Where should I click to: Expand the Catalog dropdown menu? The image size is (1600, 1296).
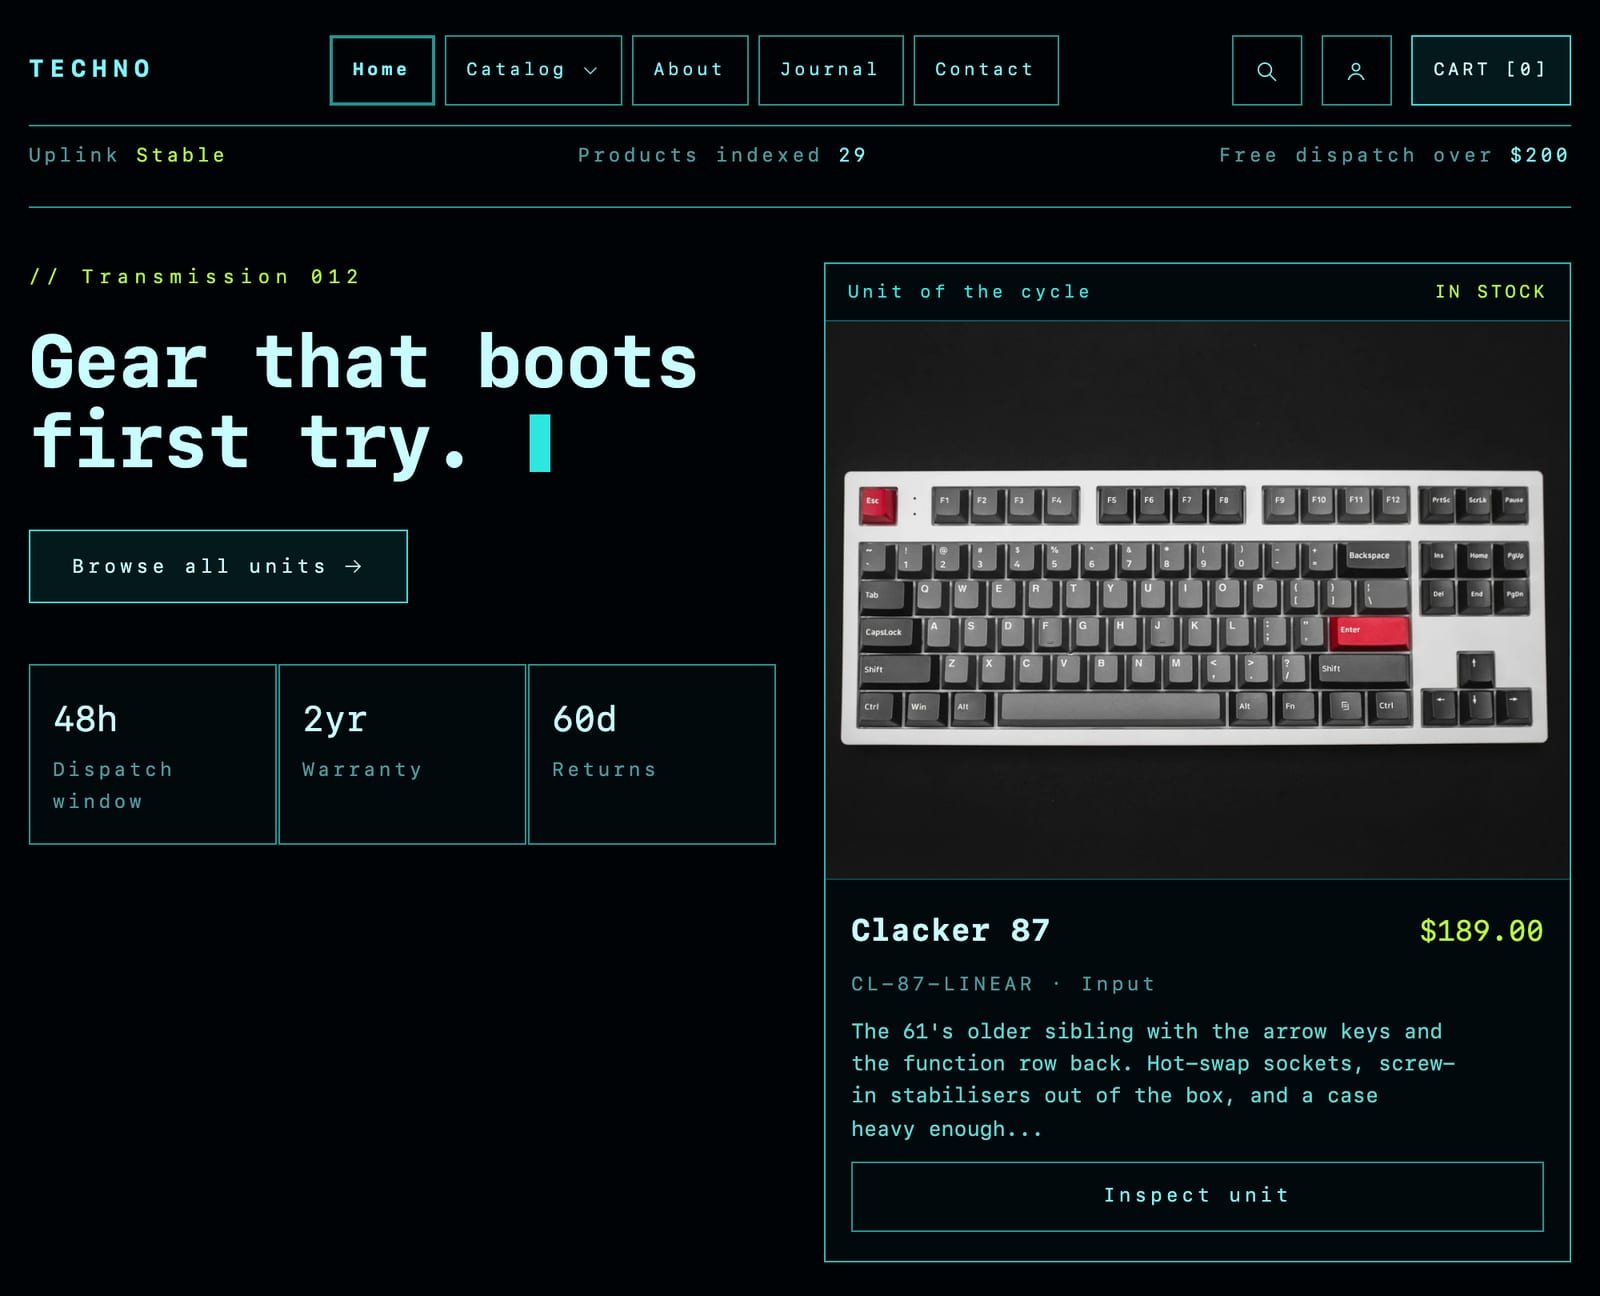[533, 70]
